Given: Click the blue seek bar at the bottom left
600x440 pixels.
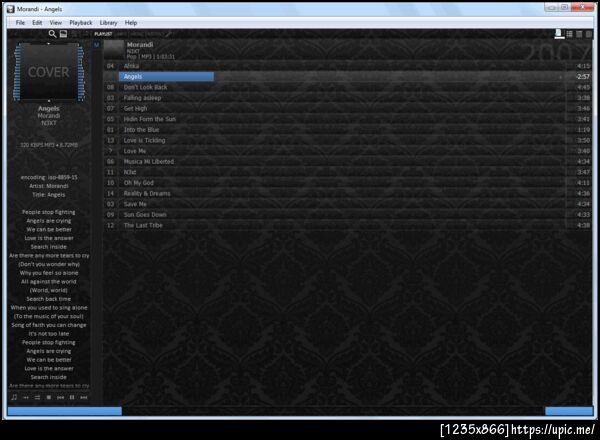Looking at the screenshot, I should click(65, 411).
